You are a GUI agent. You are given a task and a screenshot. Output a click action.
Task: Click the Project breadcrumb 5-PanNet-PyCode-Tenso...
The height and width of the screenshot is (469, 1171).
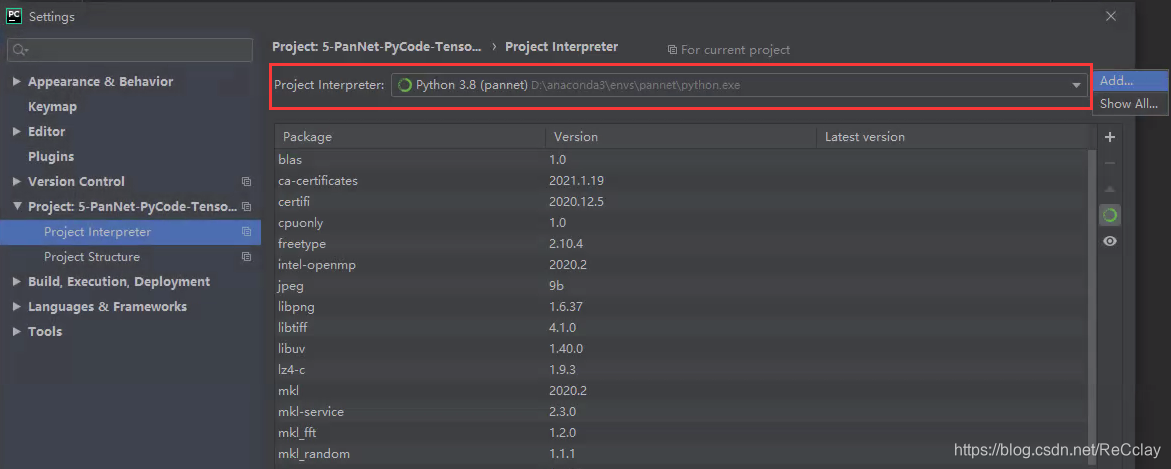coord(376,46)
